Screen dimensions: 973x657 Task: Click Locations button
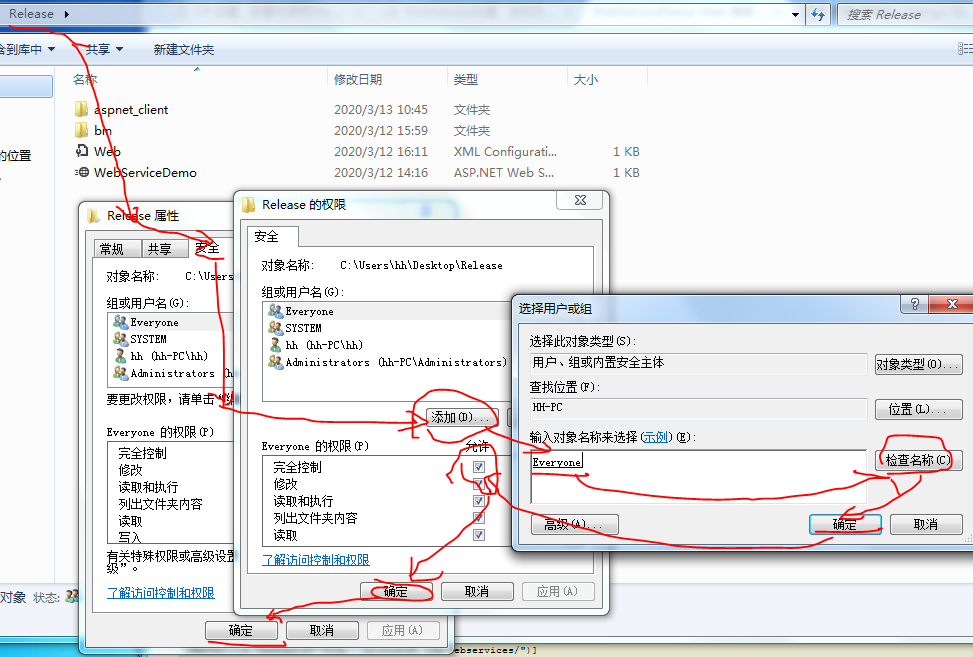(918, 409)
